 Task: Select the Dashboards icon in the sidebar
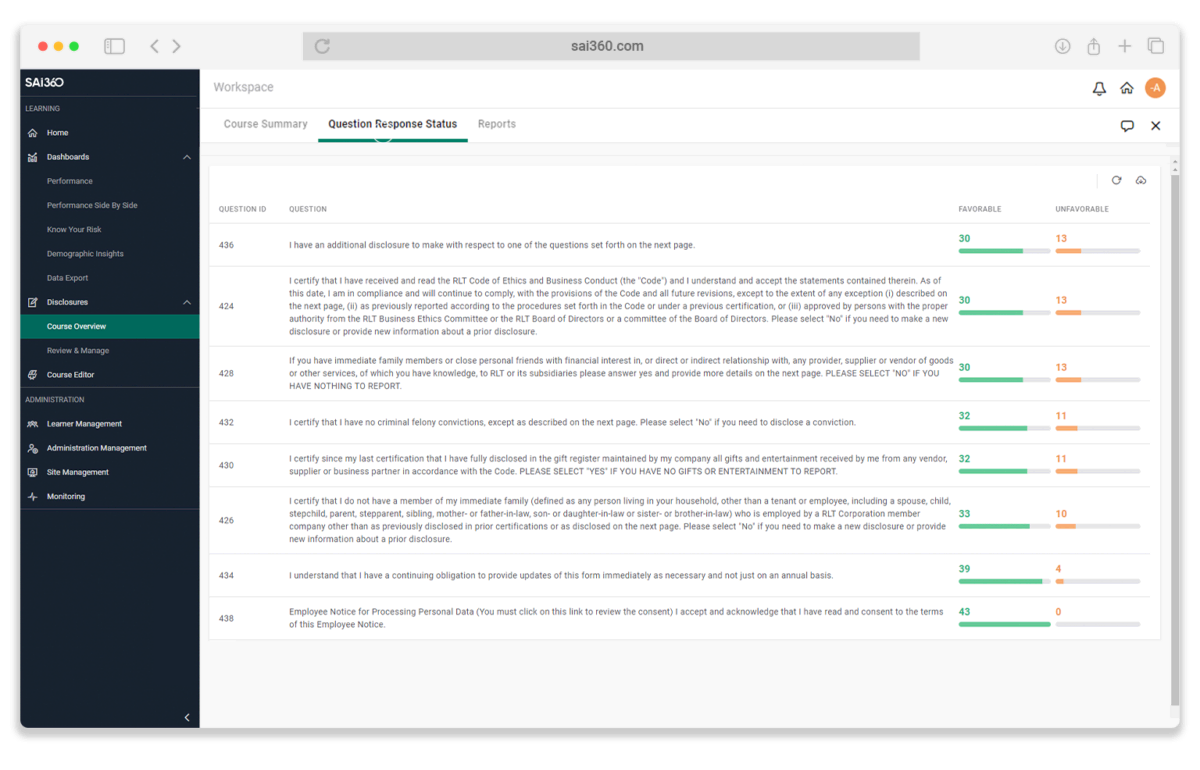click(32, 157)
